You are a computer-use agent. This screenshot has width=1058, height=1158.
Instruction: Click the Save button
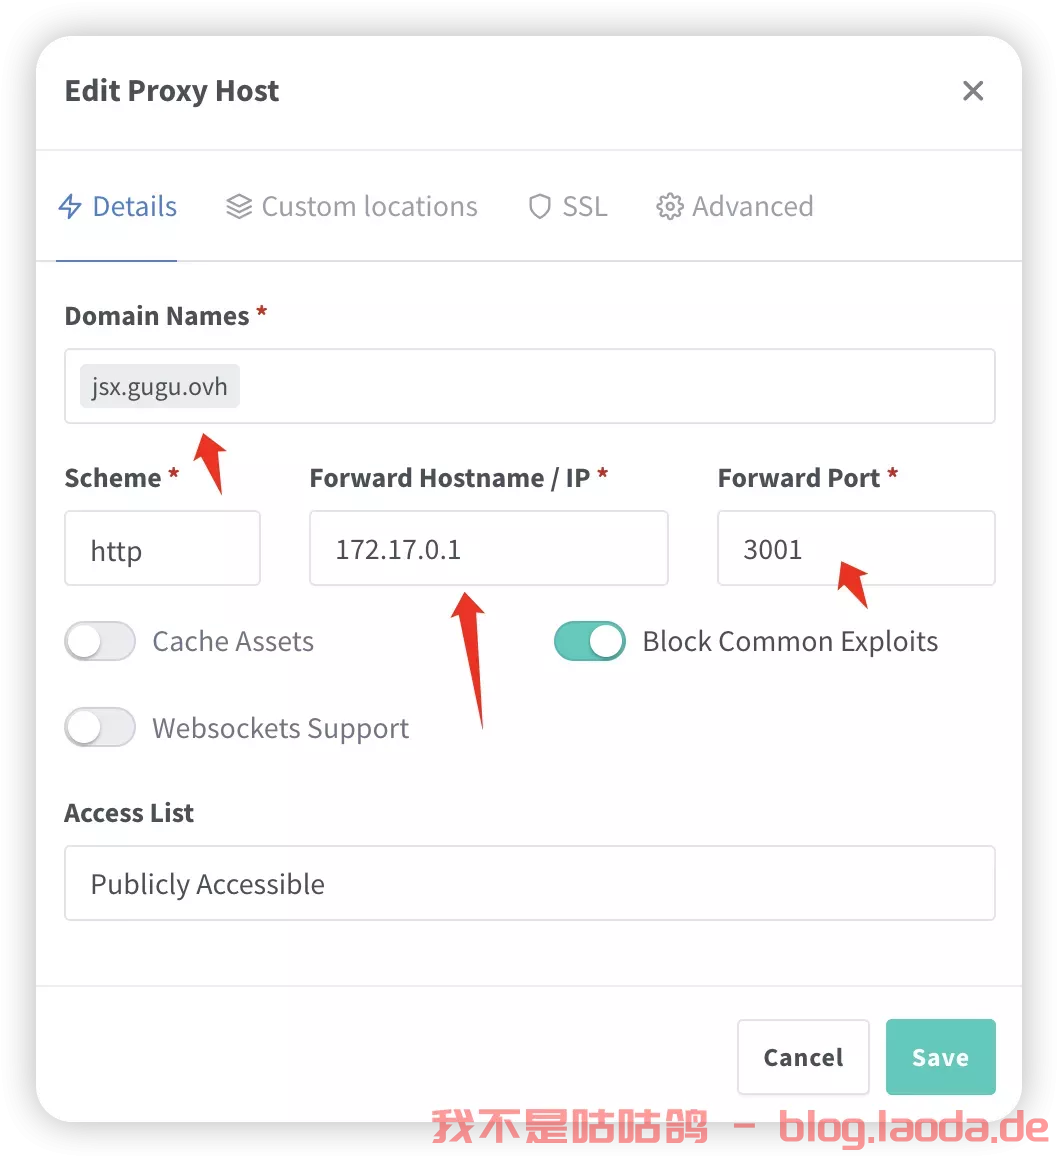941,1057
